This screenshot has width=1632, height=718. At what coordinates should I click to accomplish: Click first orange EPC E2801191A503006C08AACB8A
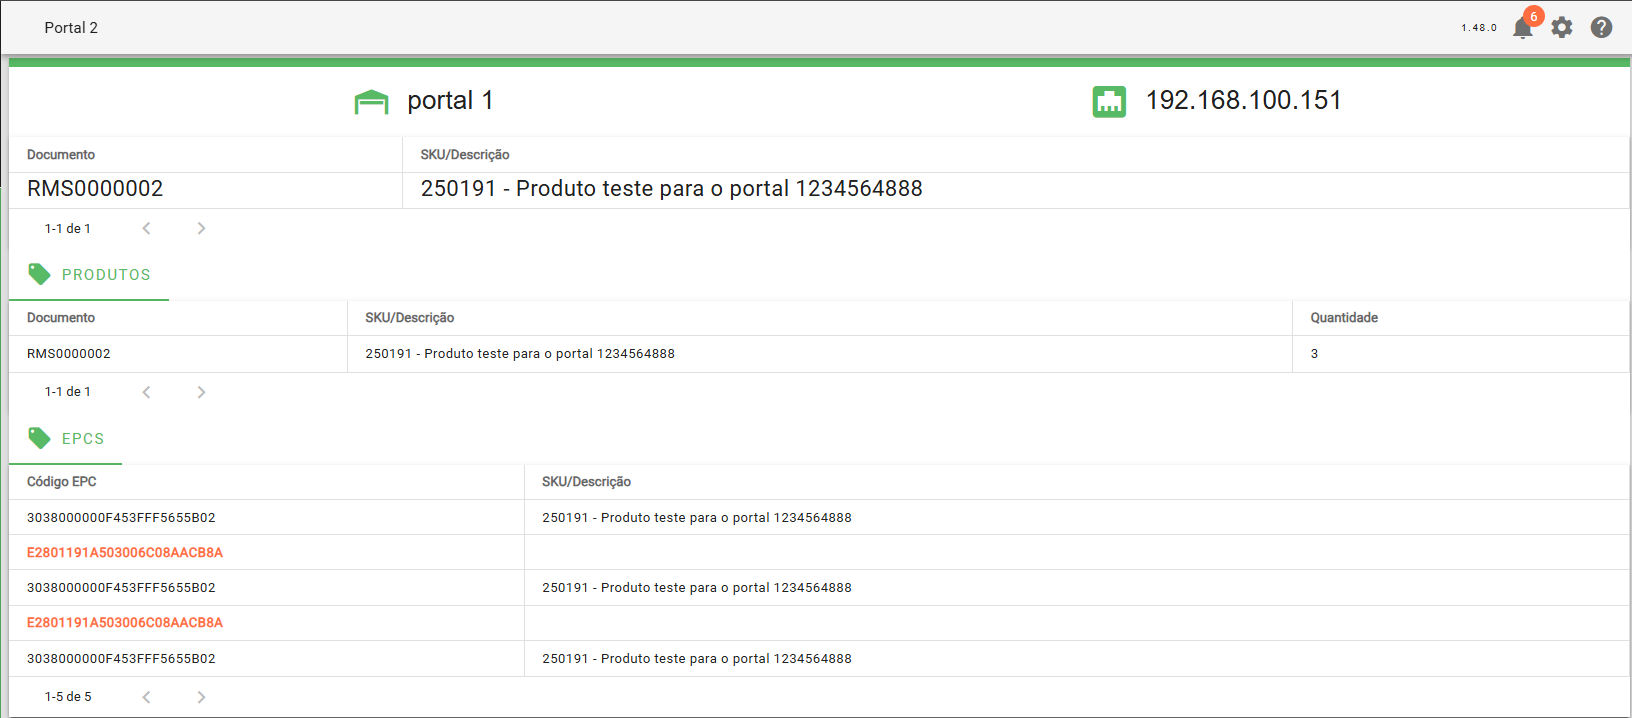click(x=125, y=553)
